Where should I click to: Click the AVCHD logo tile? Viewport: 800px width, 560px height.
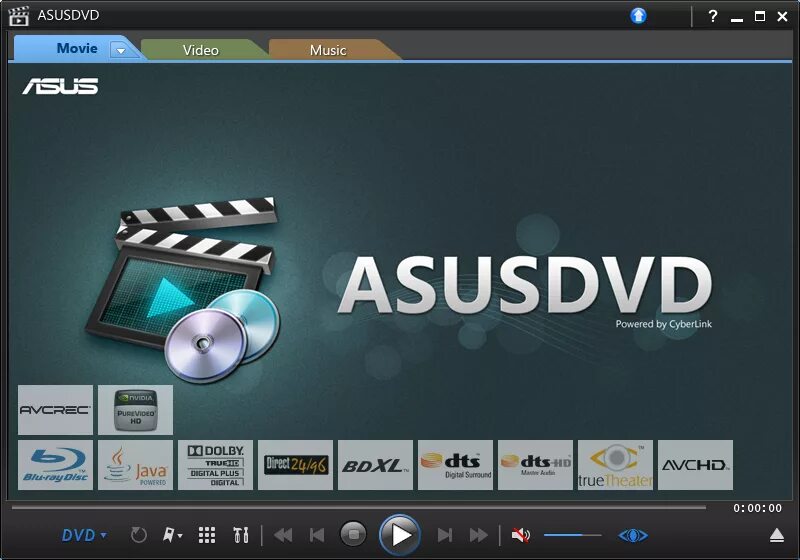pos(695,465)
